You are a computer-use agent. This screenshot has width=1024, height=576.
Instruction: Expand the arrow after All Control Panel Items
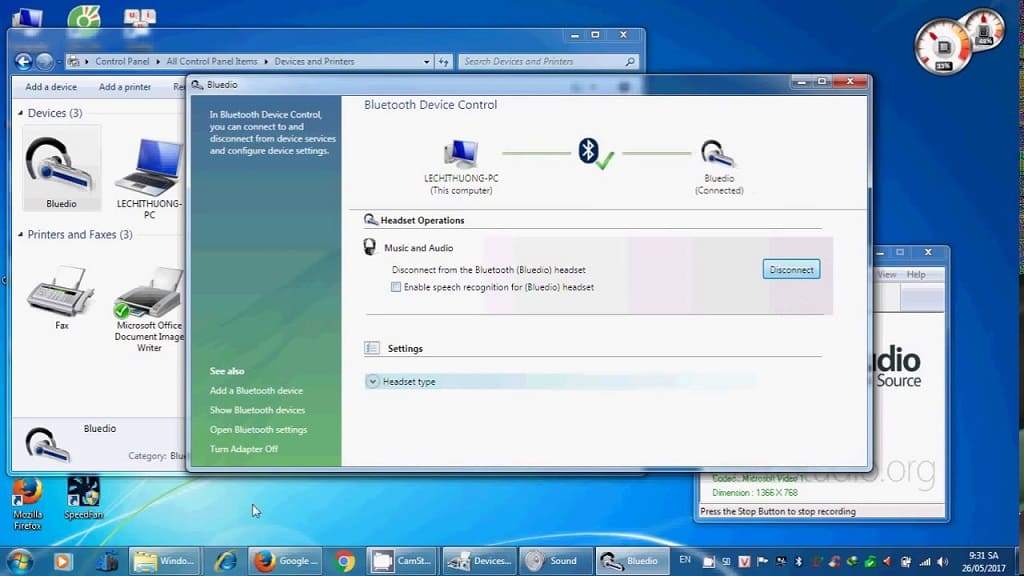click(x=266, y=61)
